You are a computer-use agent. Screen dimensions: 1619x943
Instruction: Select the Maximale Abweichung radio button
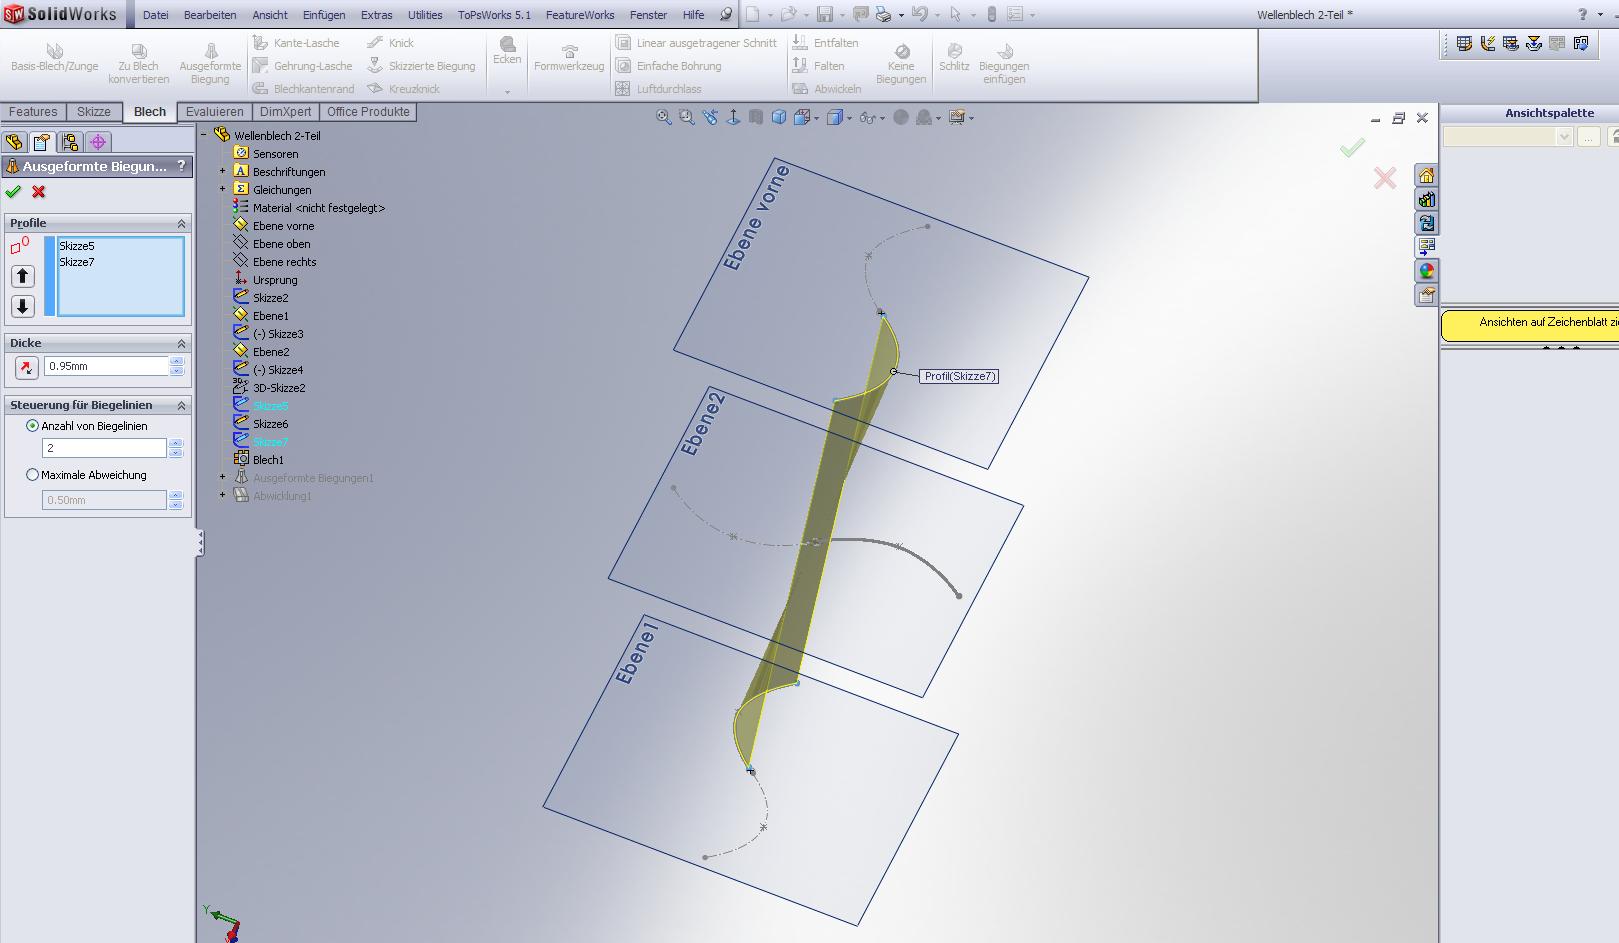[x=33, y=475]
